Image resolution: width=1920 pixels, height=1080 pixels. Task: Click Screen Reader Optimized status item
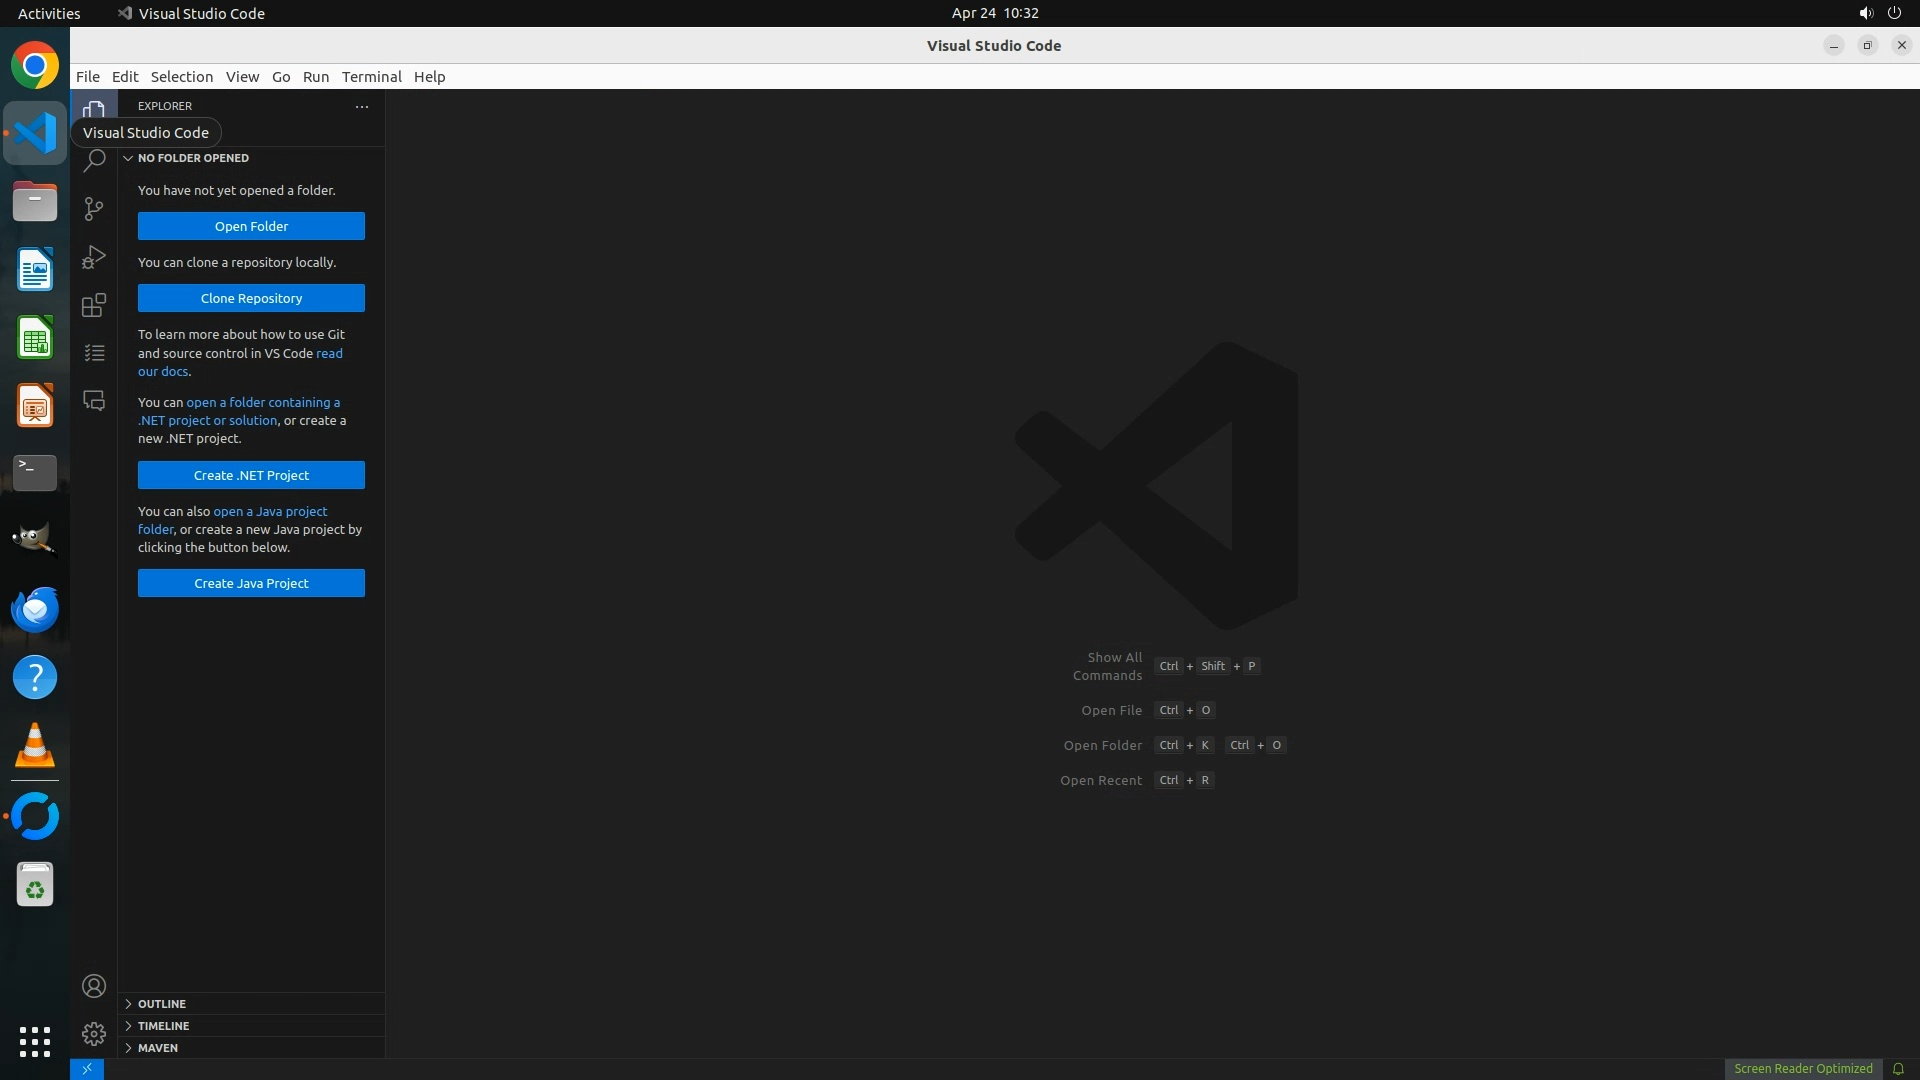(1803, 1069)
